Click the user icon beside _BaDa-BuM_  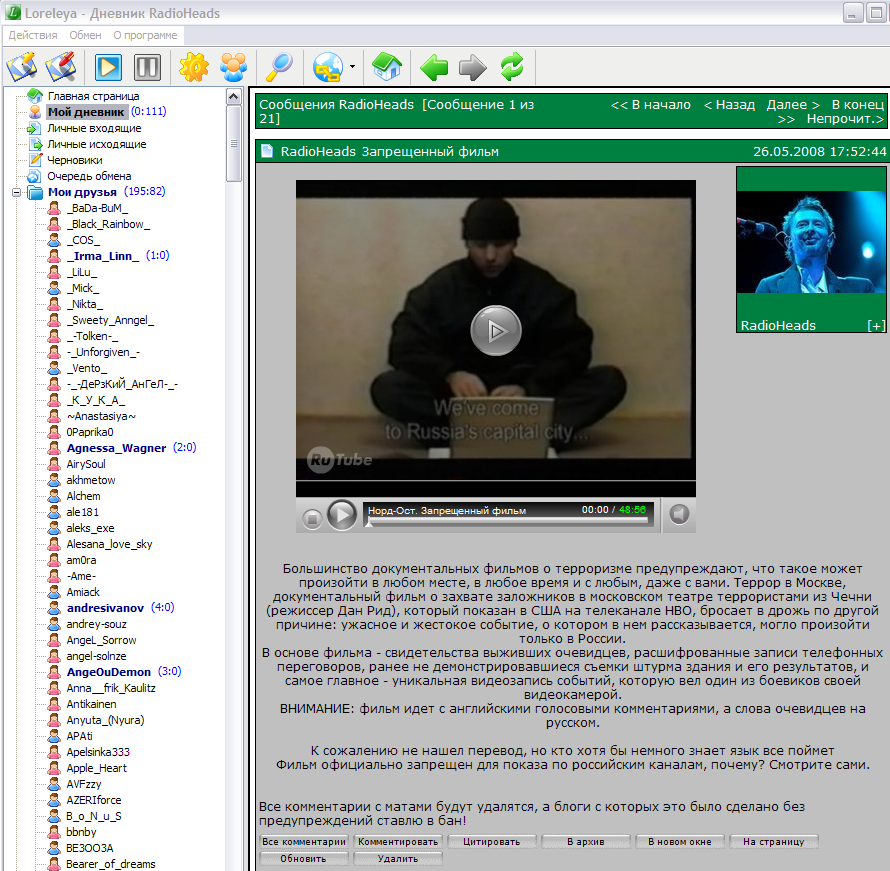[54, 208]
